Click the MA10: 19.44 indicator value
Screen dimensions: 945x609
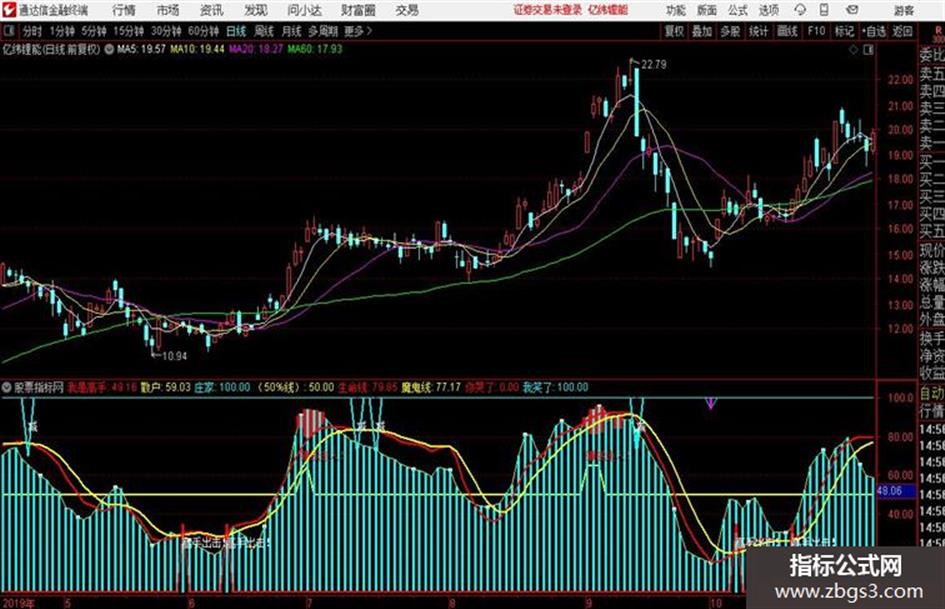tap(197, 49)
